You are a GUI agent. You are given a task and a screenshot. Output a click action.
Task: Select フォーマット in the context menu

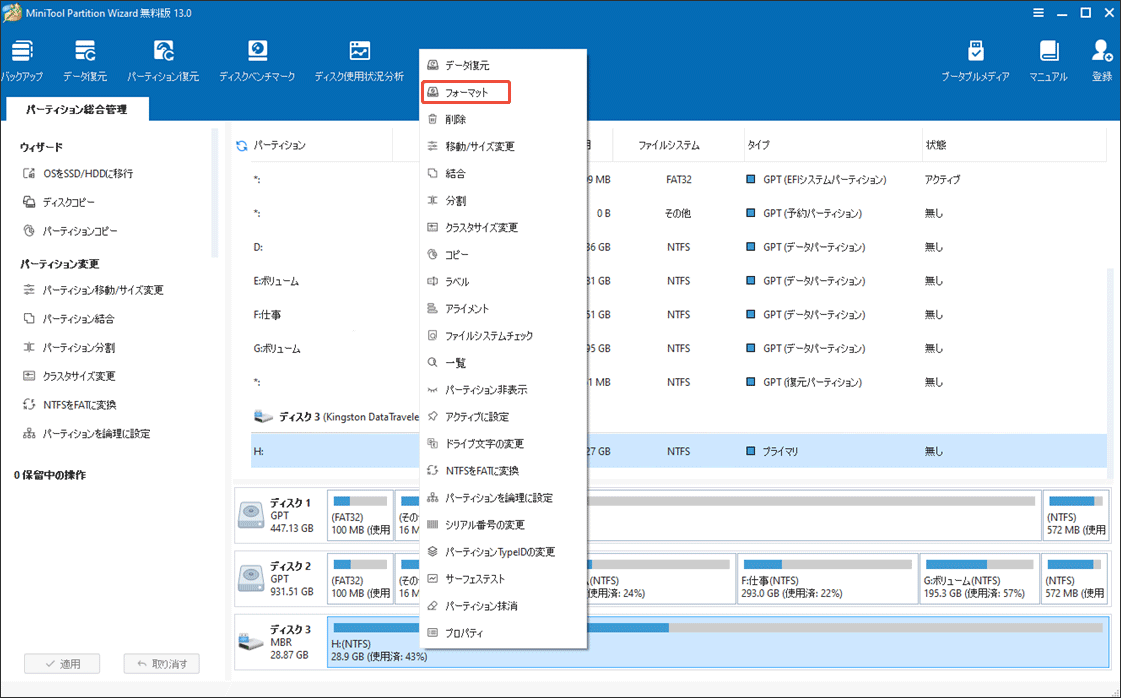click(x=466, y=92)
